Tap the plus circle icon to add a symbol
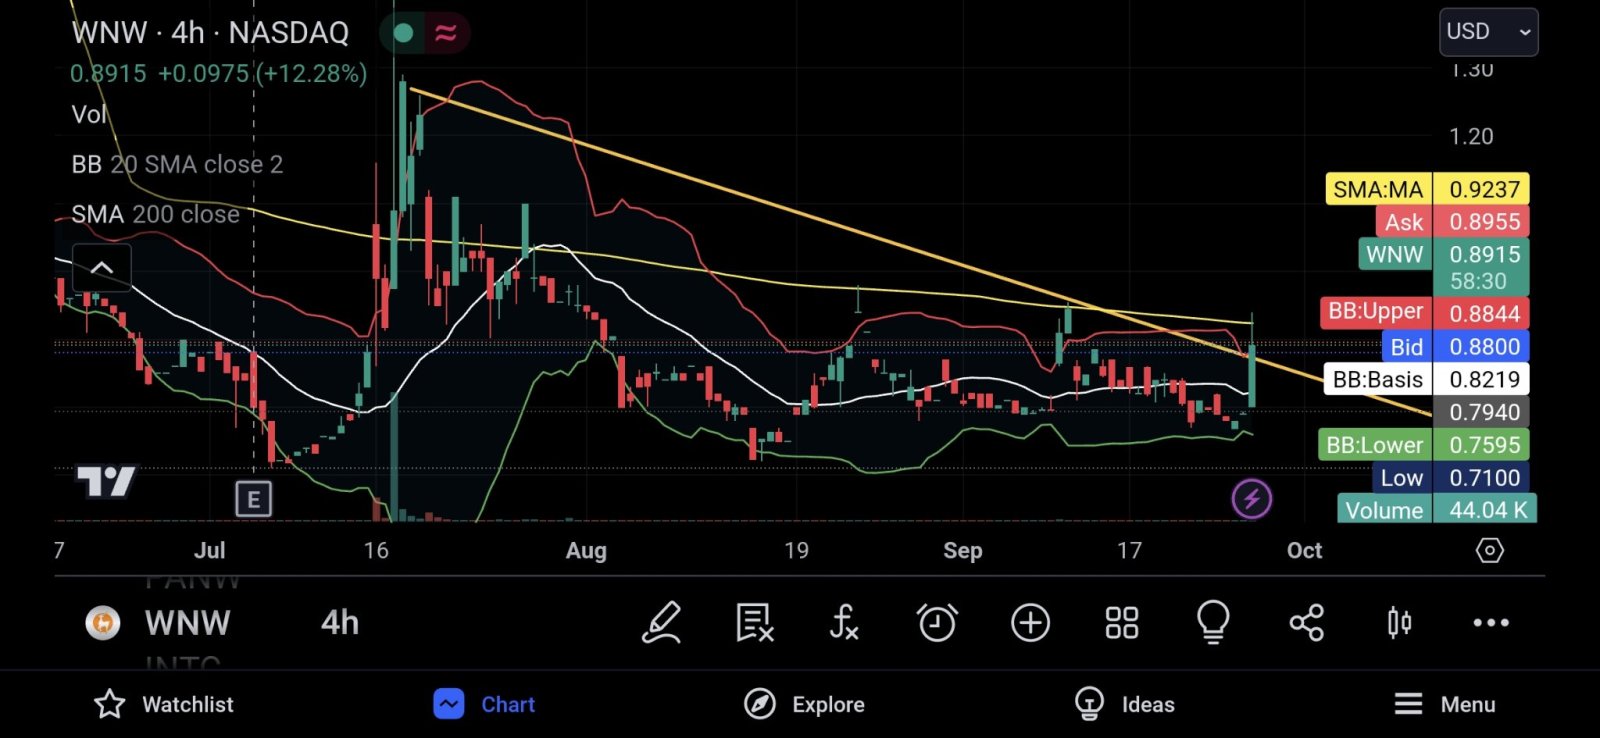Viewport: 1600px width, 738px height. pos(1030,622)
